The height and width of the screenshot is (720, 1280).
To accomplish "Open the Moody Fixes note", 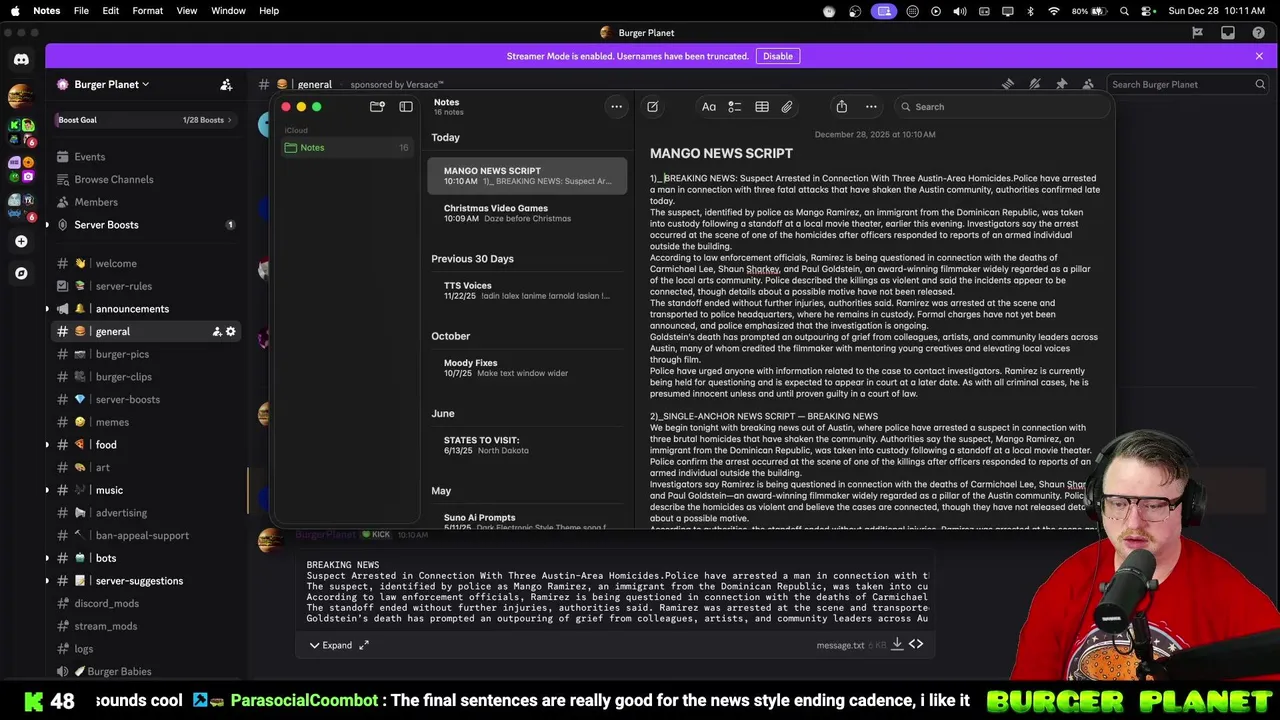I will (x=527, y=368).
